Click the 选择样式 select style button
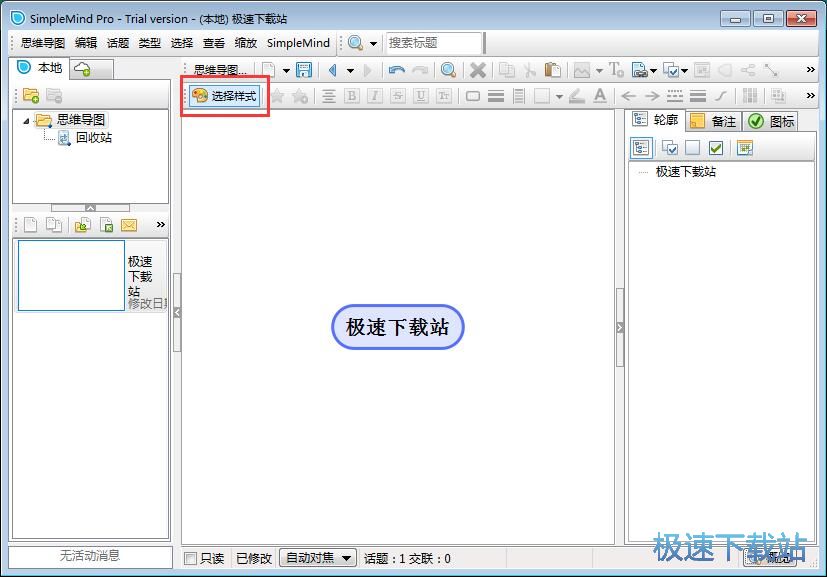Screen dimensions: 827x577 pyautogui.click(x=225, y=95)
